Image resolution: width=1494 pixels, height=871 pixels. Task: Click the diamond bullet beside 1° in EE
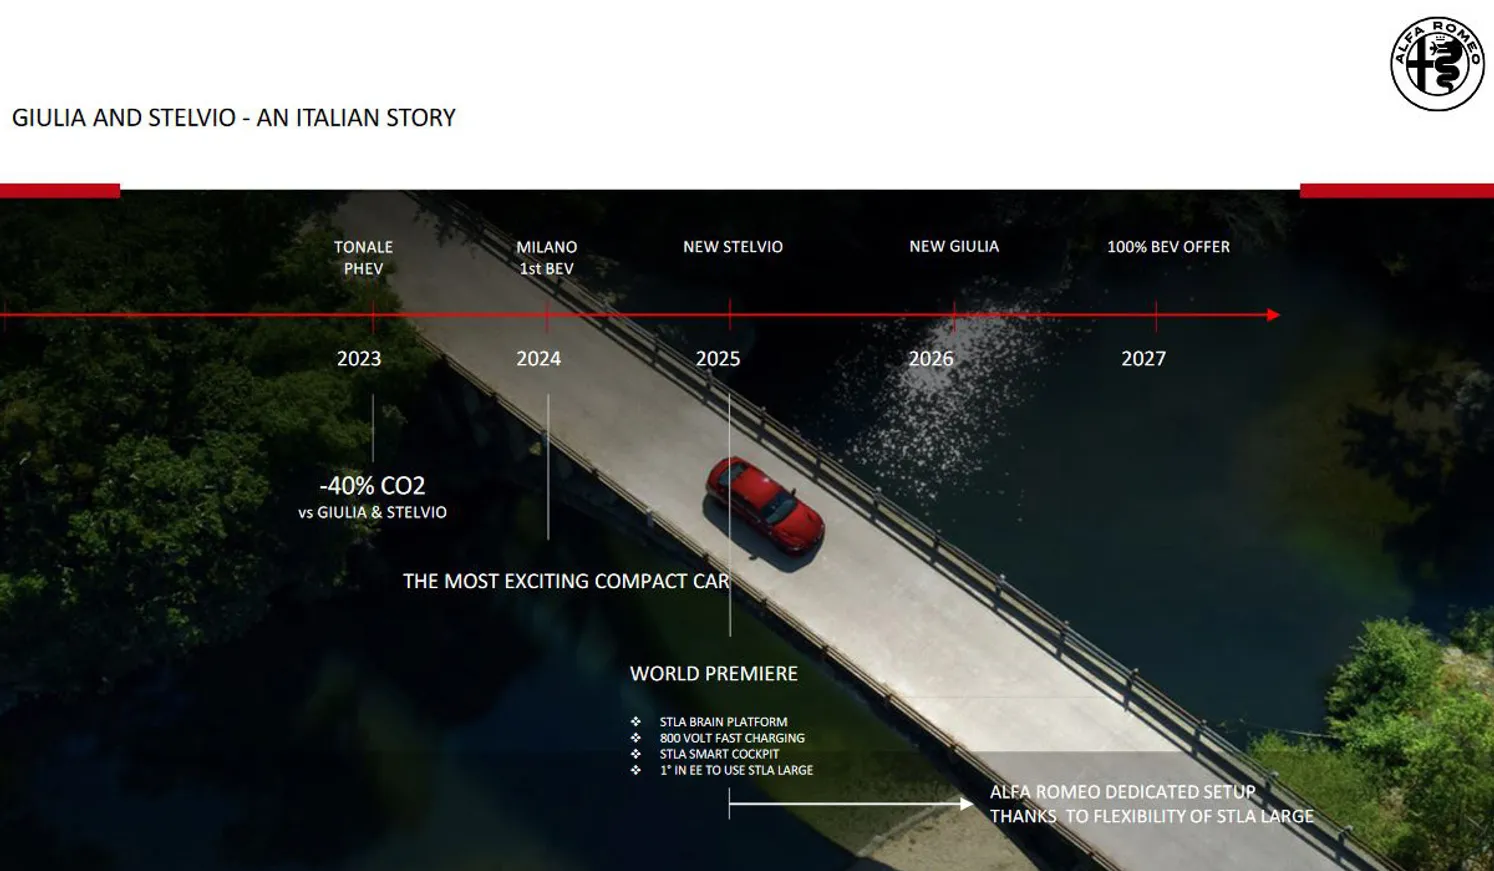point(636,770)
